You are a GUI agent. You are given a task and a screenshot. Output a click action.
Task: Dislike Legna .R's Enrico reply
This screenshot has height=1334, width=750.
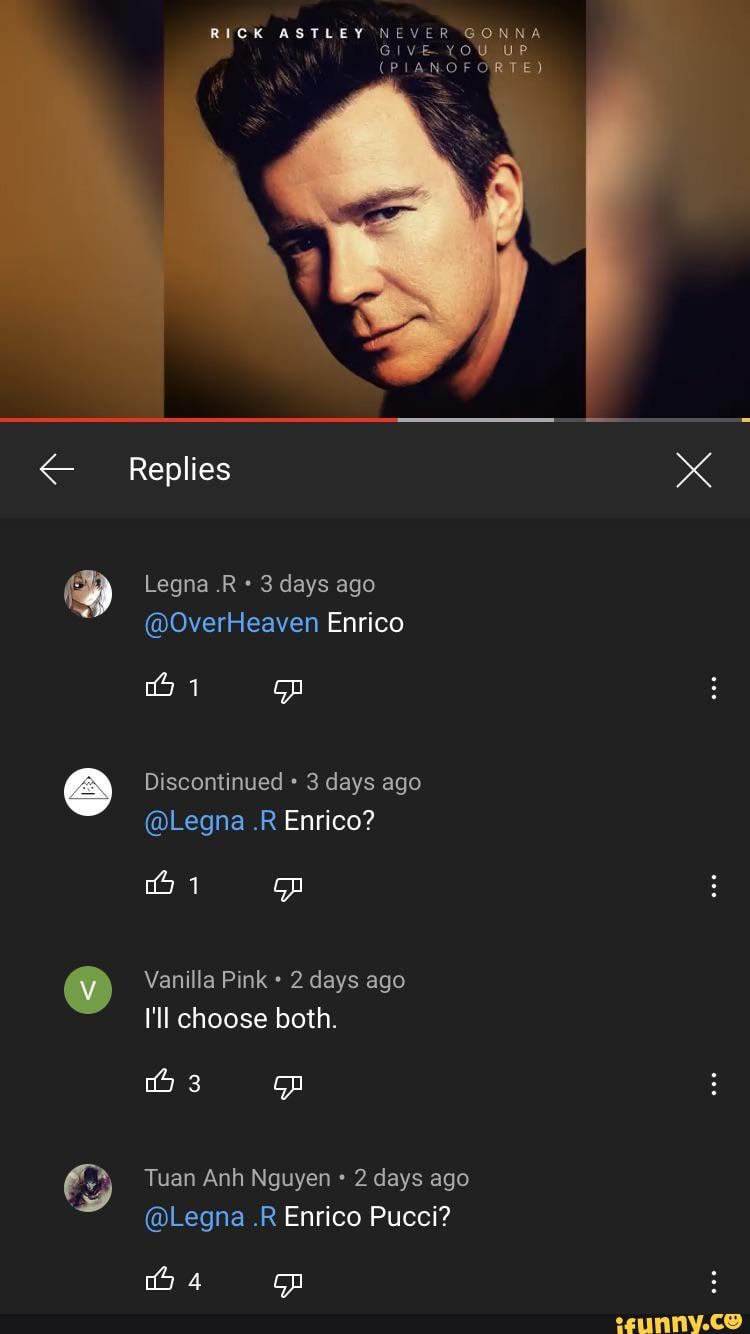(287, 688)
